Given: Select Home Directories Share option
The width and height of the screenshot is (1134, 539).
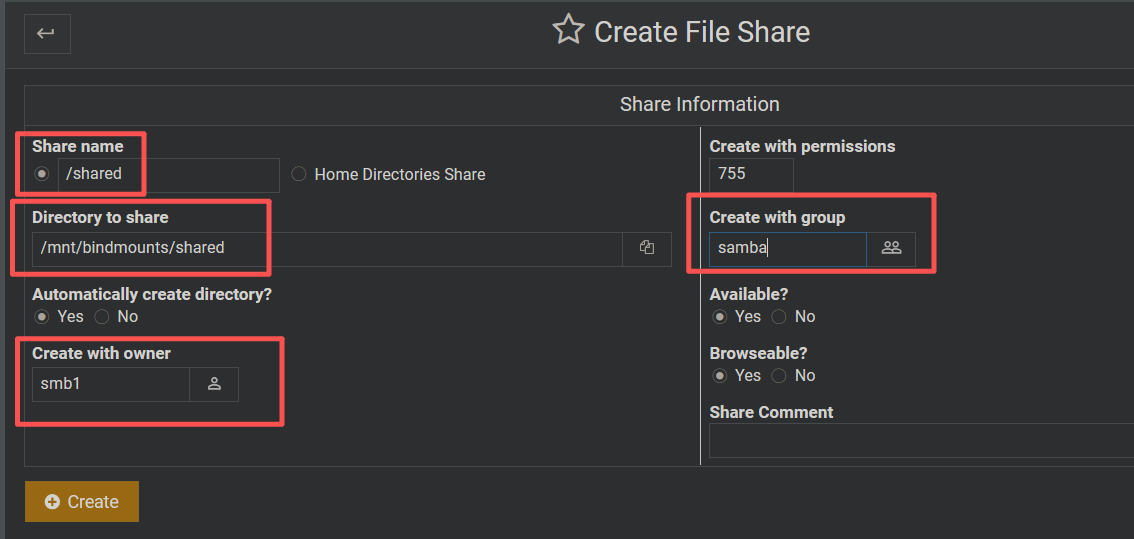Looking at the screenshot, I should pos(299,174).
